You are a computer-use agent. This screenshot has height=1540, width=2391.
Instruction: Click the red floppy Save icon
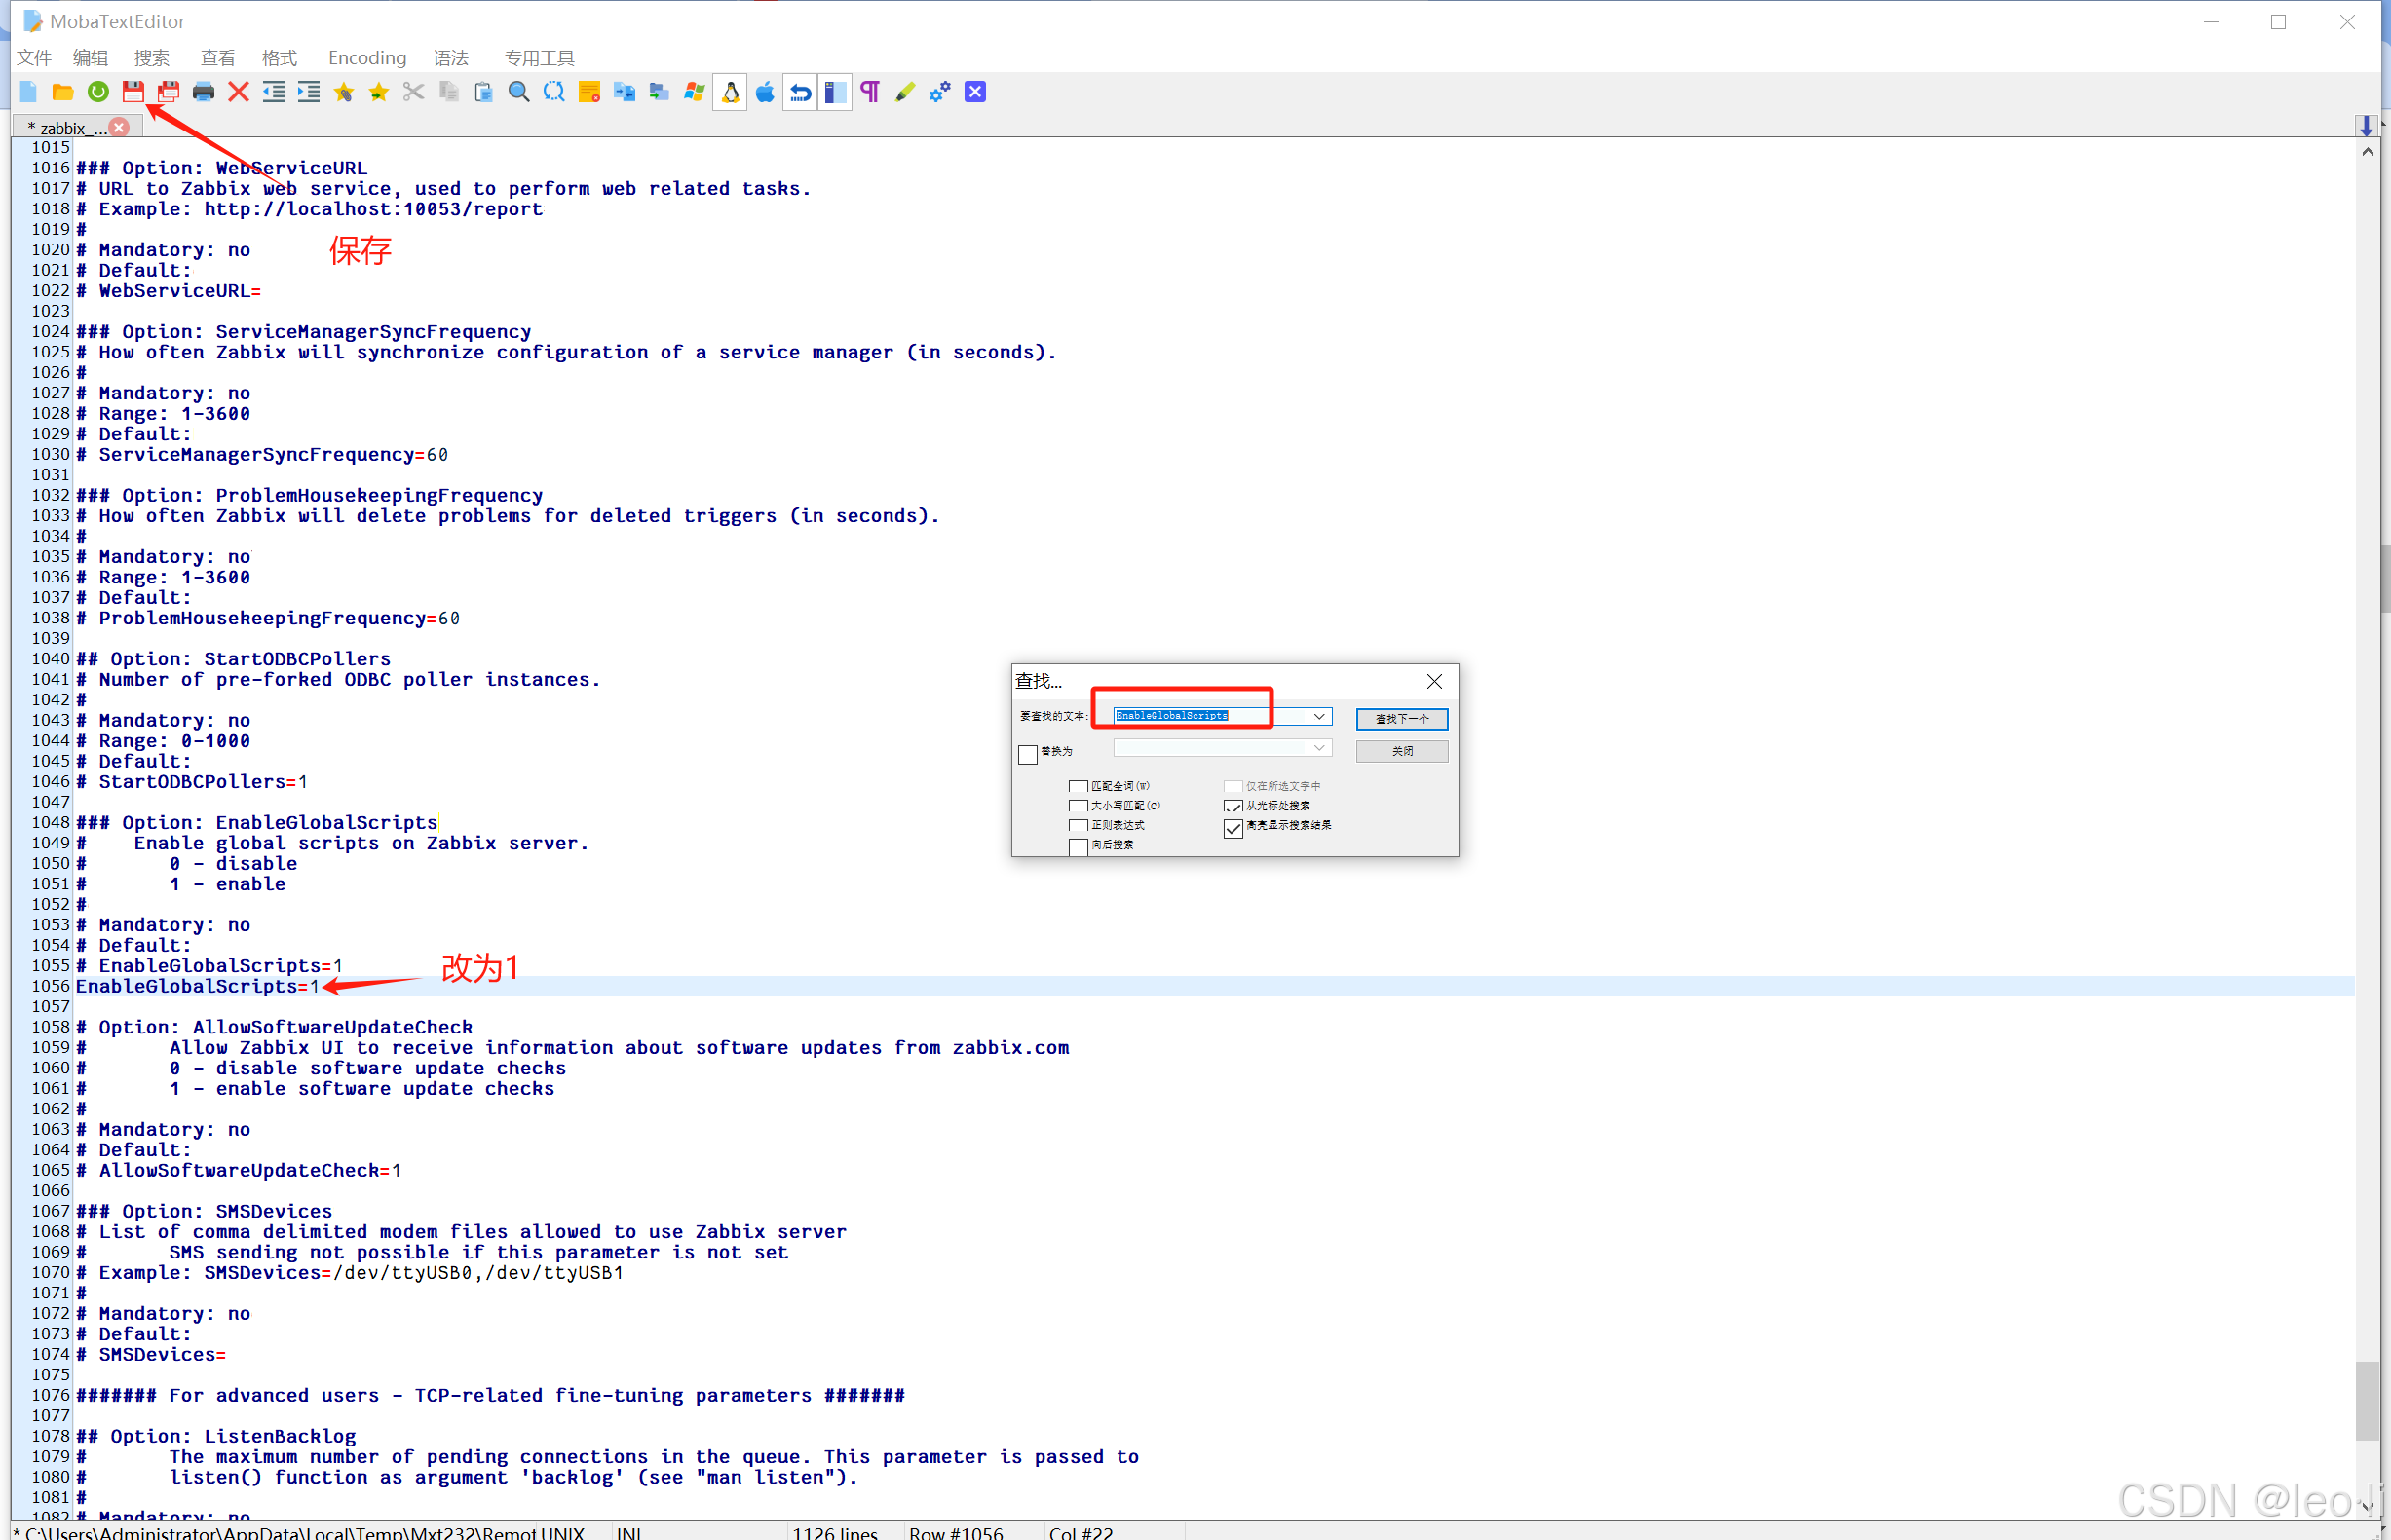point(133,92)
